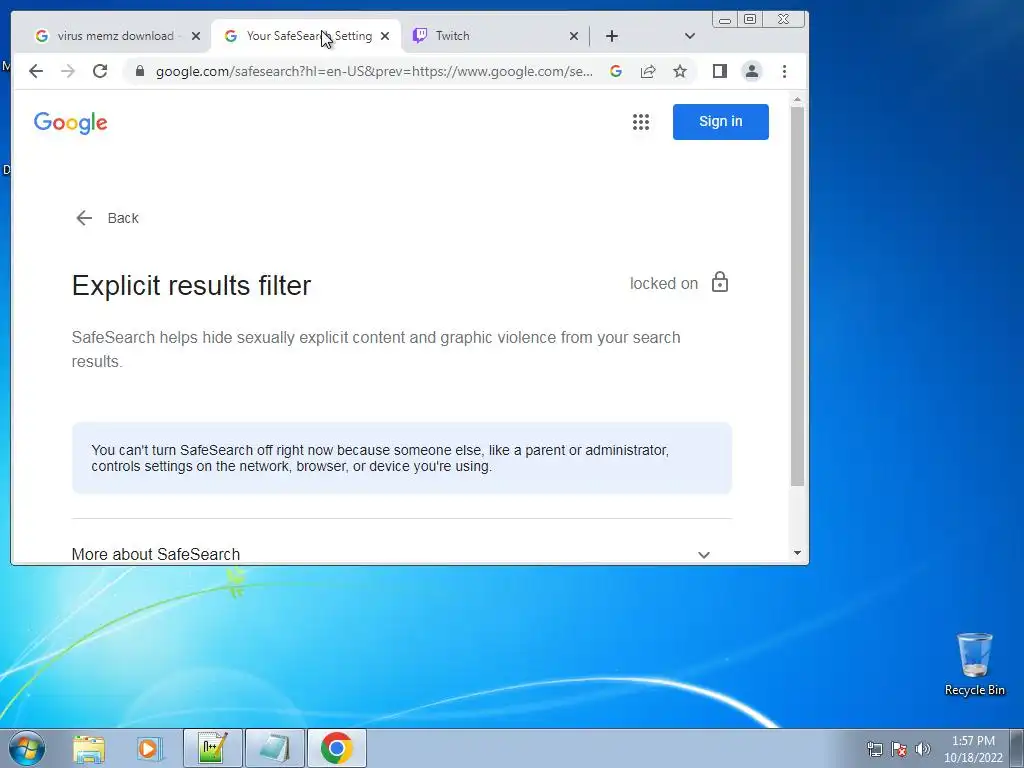Switch to the Twitch tab
Viewport: 1024px width, 768px height.
point(494,36)
